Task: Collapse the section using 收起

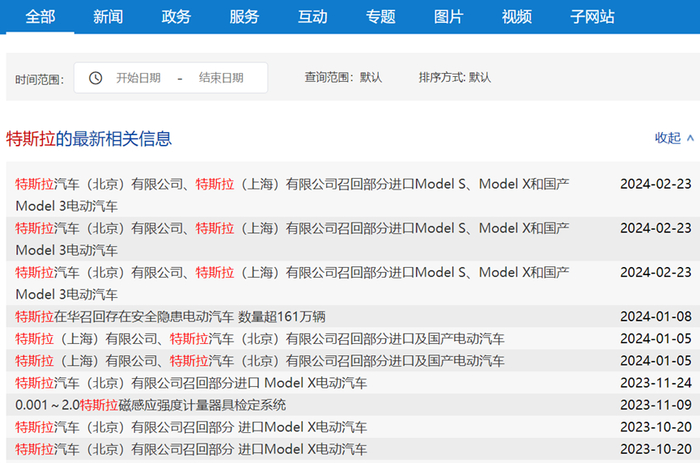Action: [x=667, y=138]
